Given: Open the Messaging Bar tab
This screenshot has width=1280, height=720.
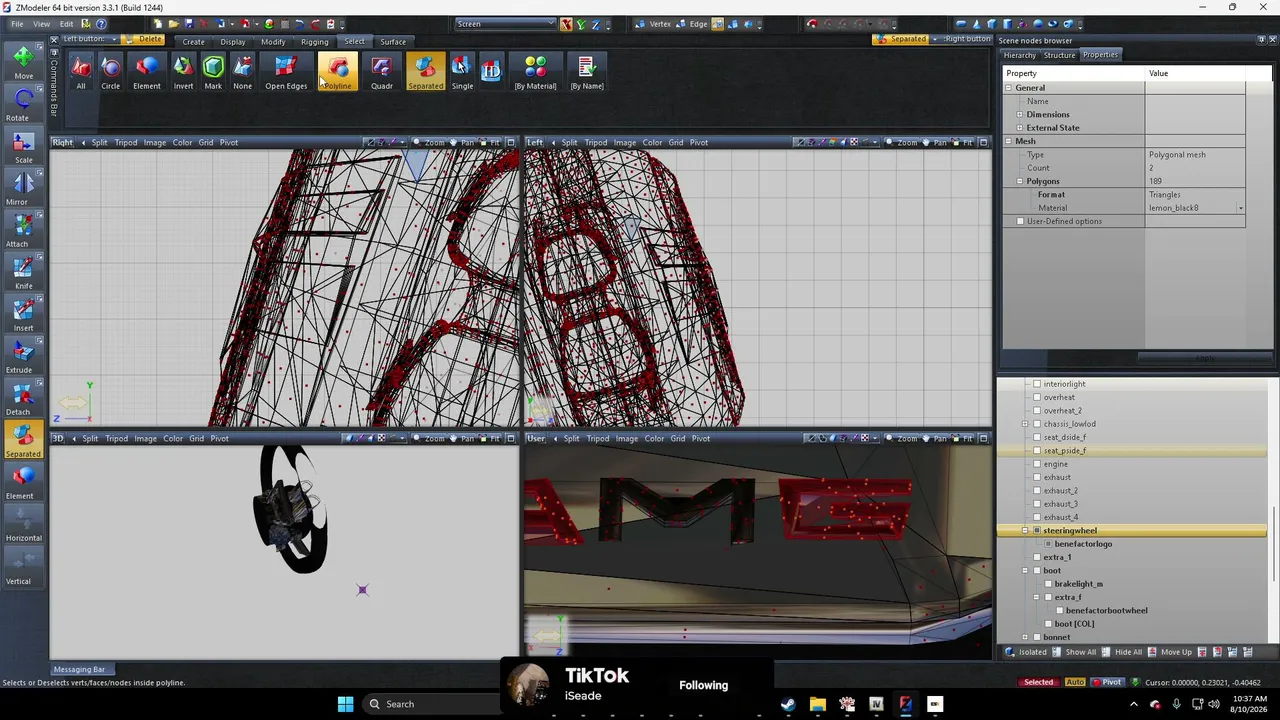Looking at the screenshot, I should point(79,670).
